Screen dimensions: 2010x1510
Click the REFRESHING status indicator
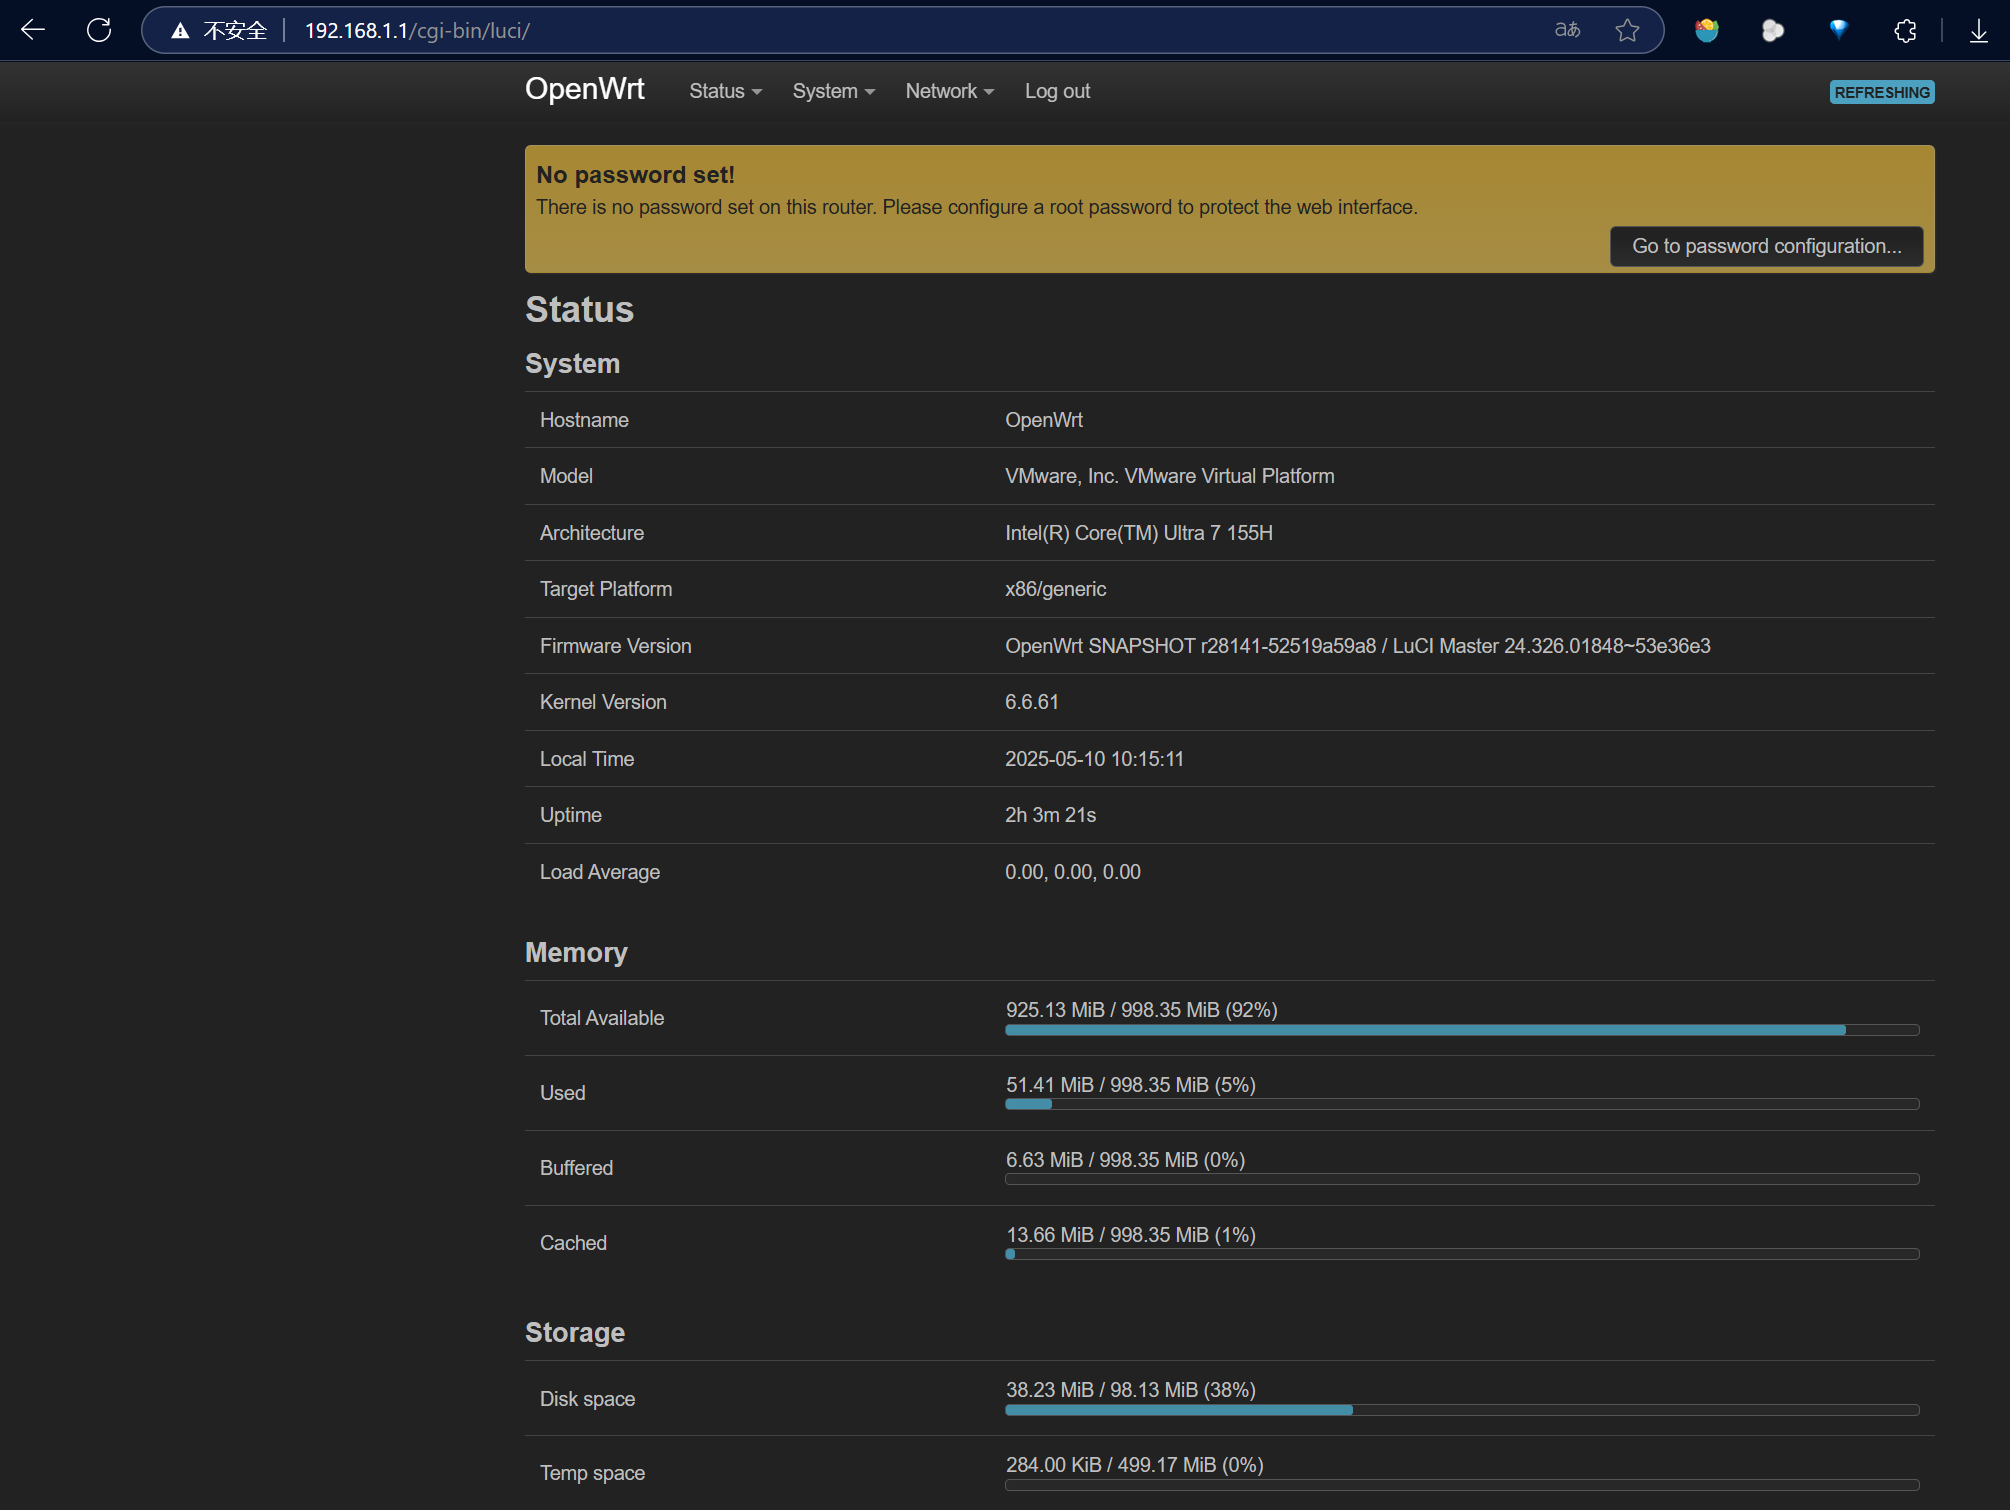[x=1882, y=92]
